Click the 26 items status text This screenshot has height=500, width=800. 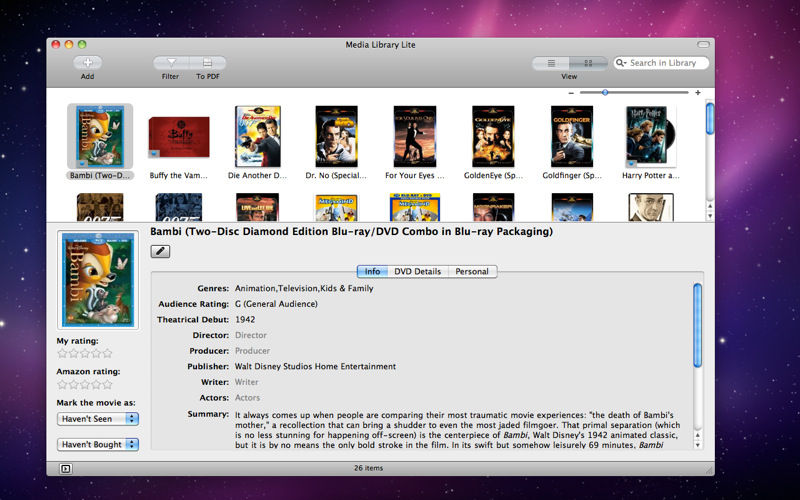[x=368, y=468]
